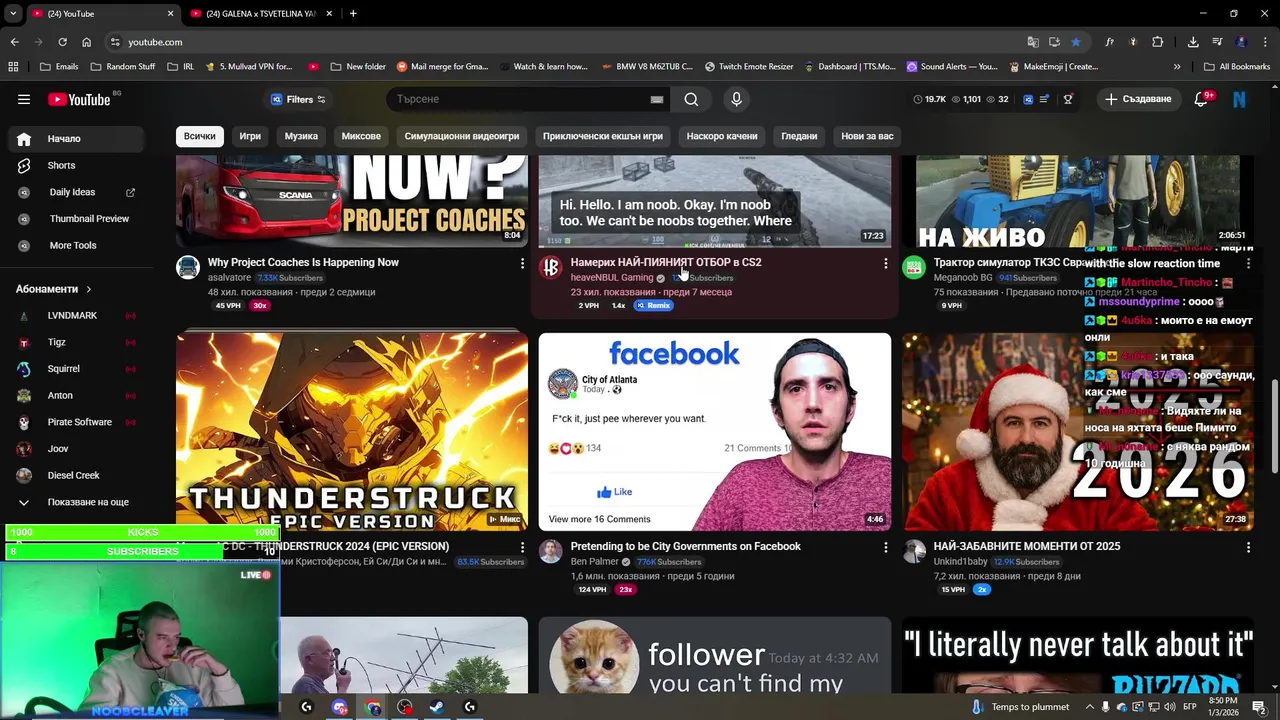Click the vidIQ blue logo icon
Viewport: 1280px width, 720px height.
1027,99
